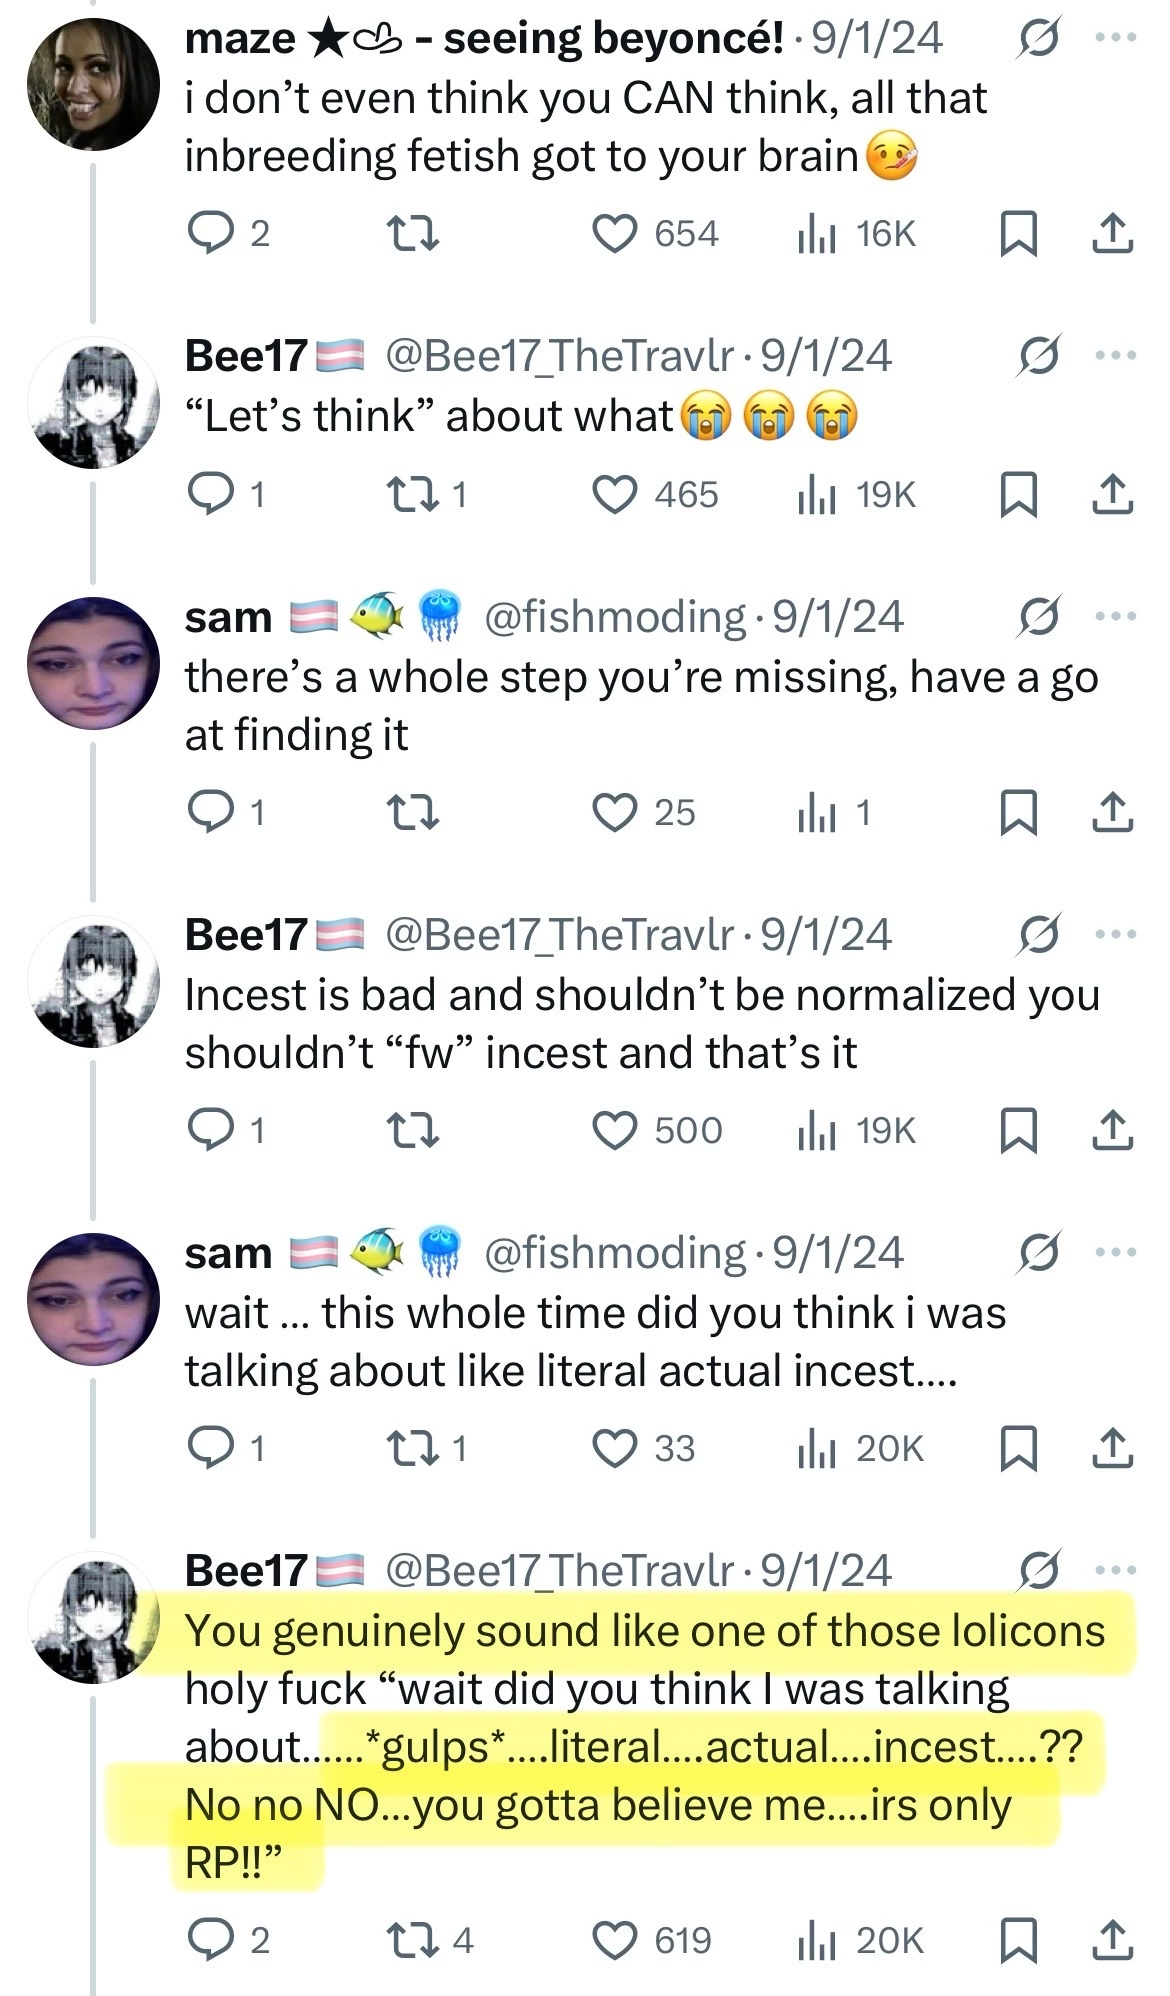View analytics on Bee17's 500-like tweet
The image size is (1170, 1996).
point(816,1130)
